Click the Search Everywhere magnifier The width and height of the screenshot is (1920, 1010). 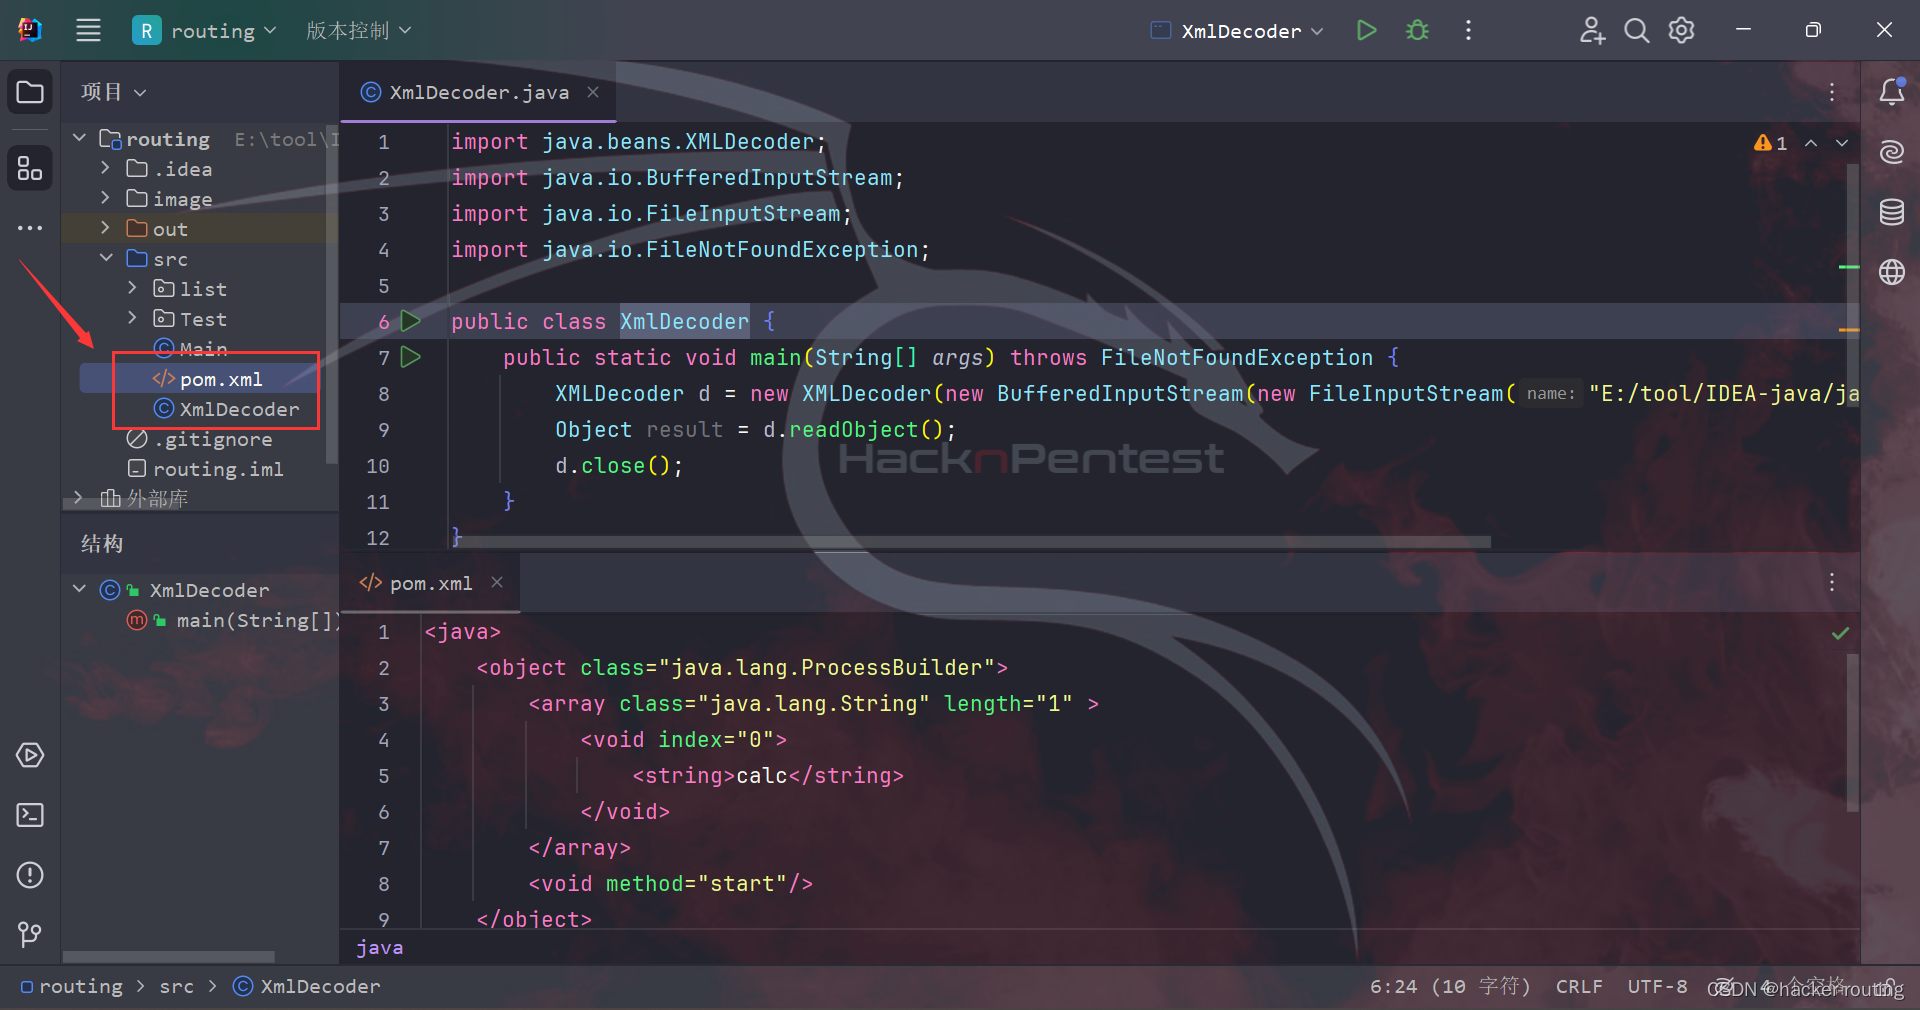coord(1636,30)
